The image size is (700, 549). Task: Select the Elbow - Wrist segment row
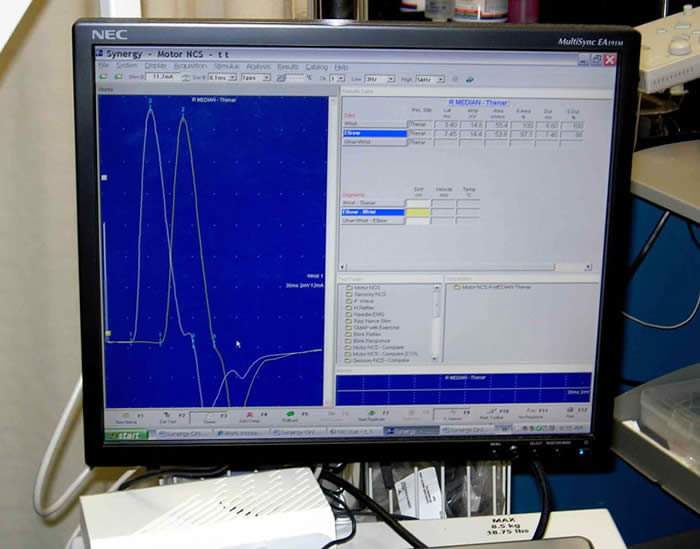click(373, 212)
